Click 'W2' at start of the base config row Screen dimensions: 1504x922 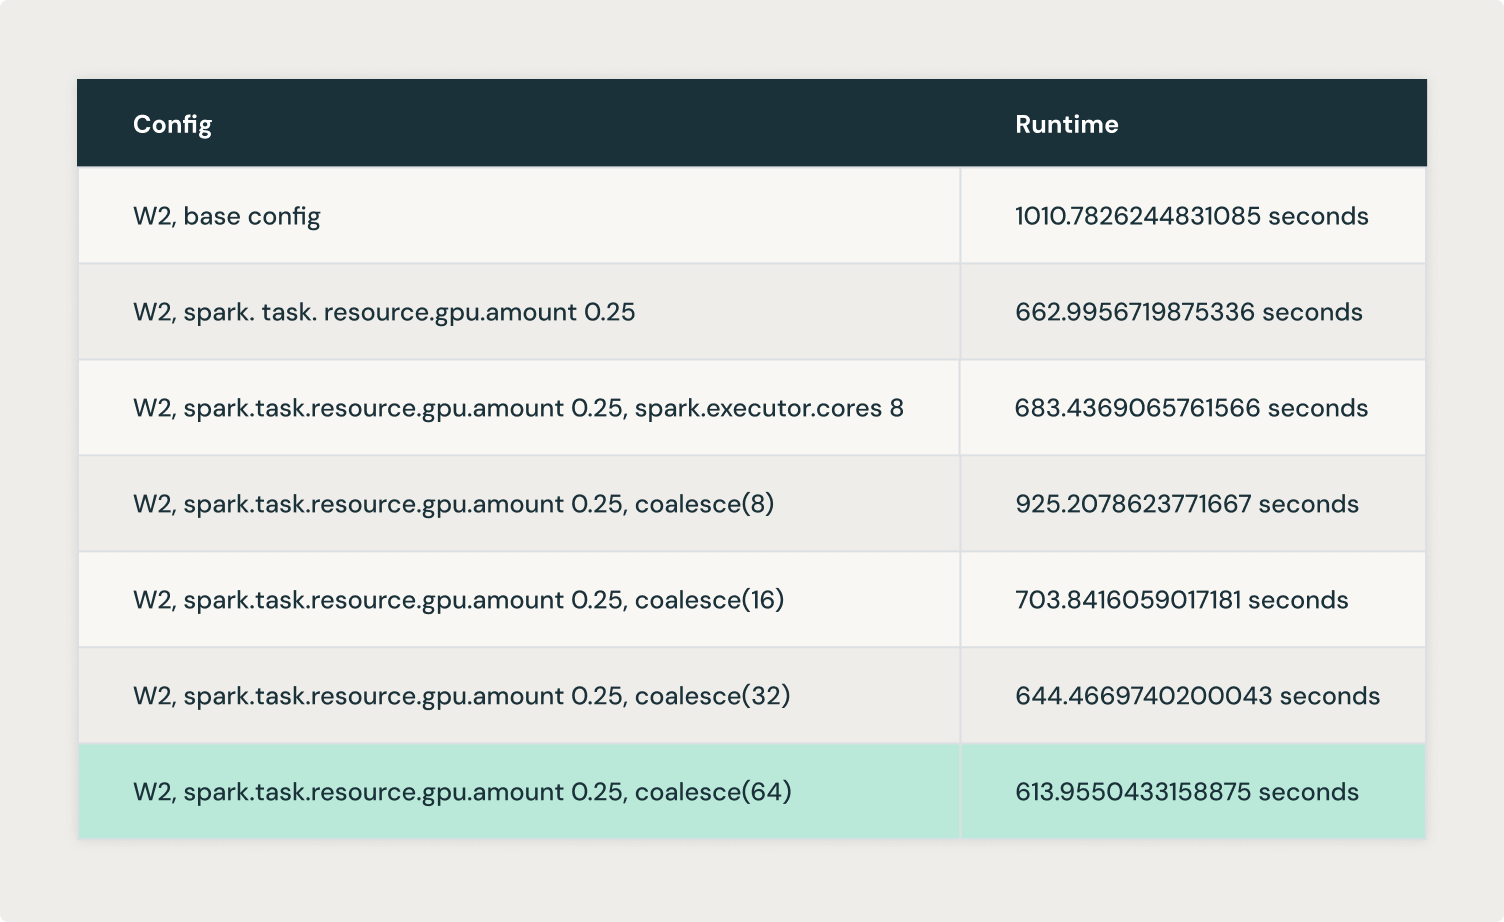coord(152,216)
